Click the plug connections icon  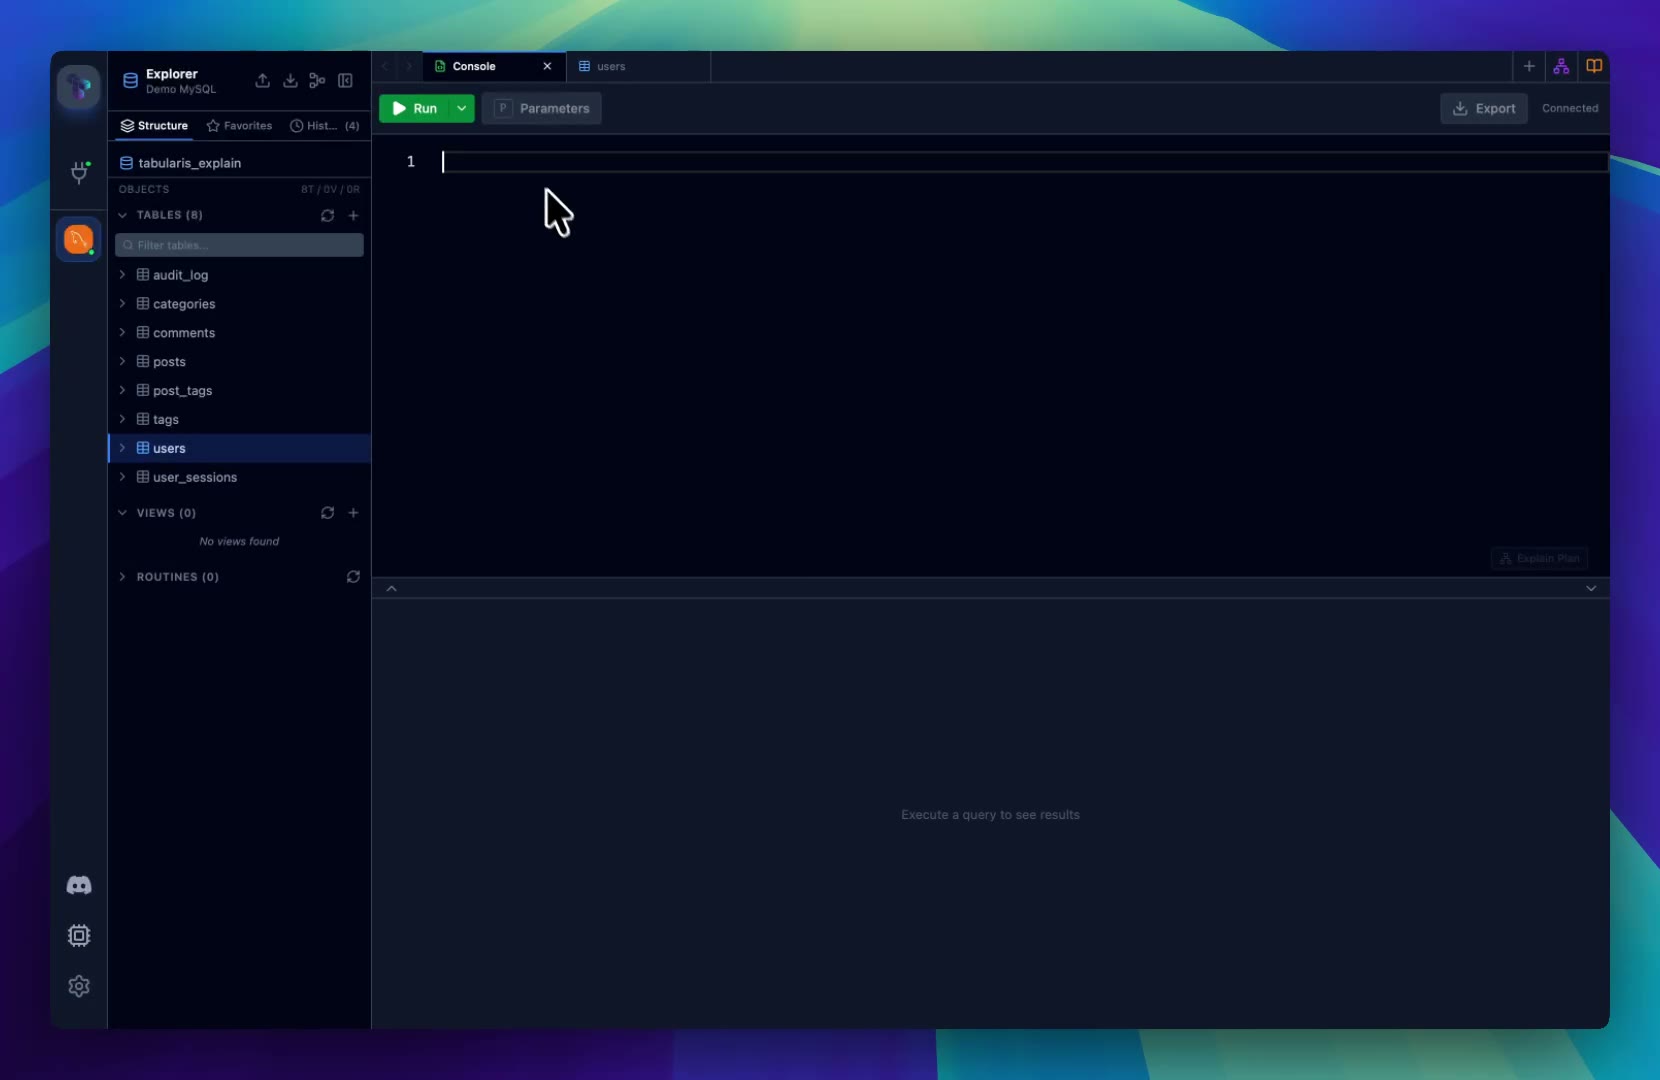tap(79, 173)
